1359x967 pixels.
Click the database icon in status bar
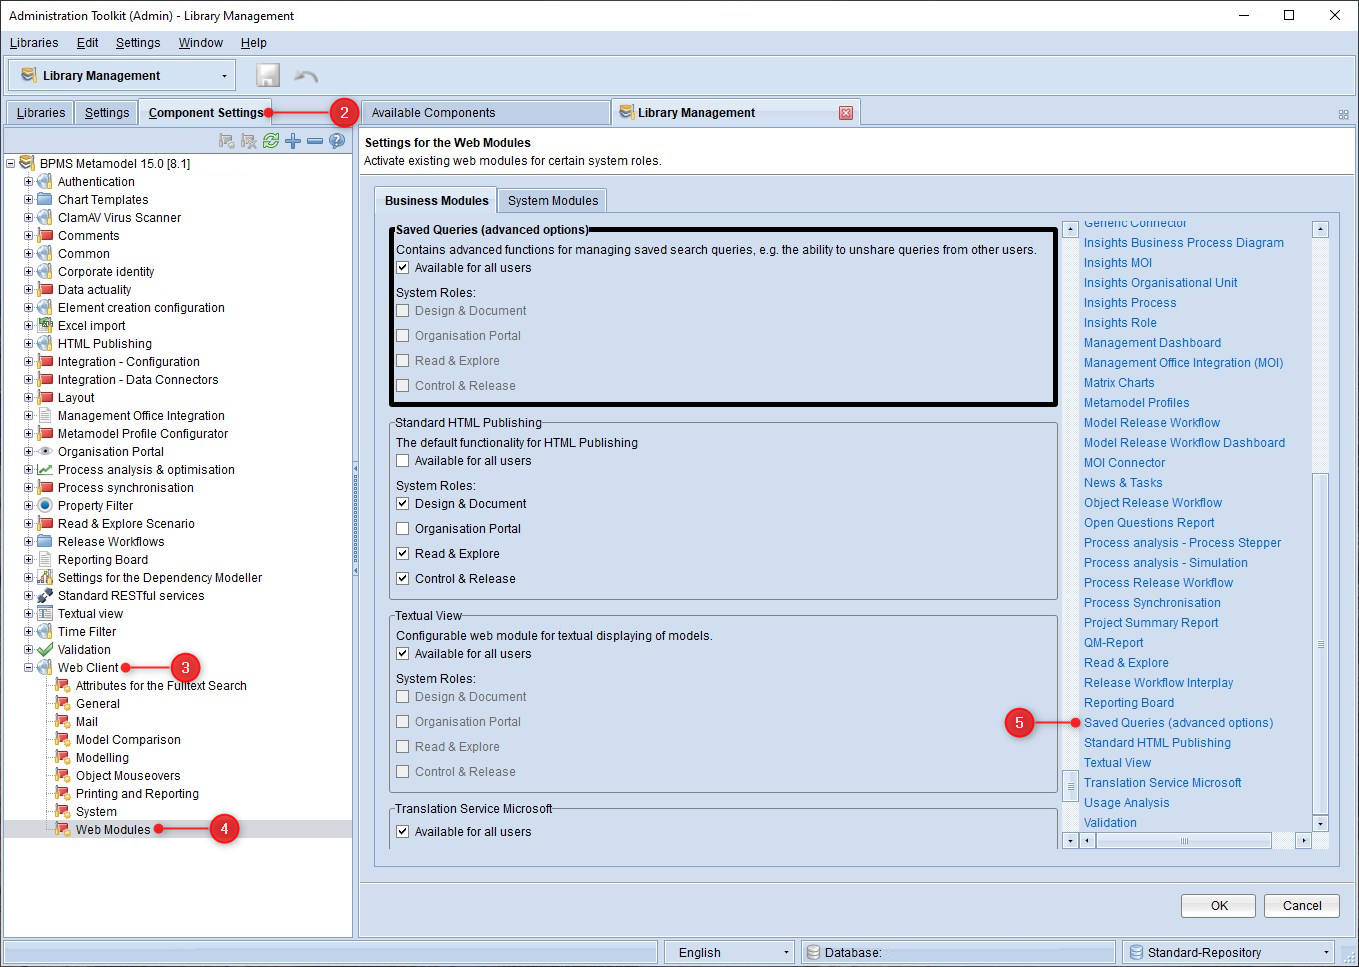(x=813, y=952)
